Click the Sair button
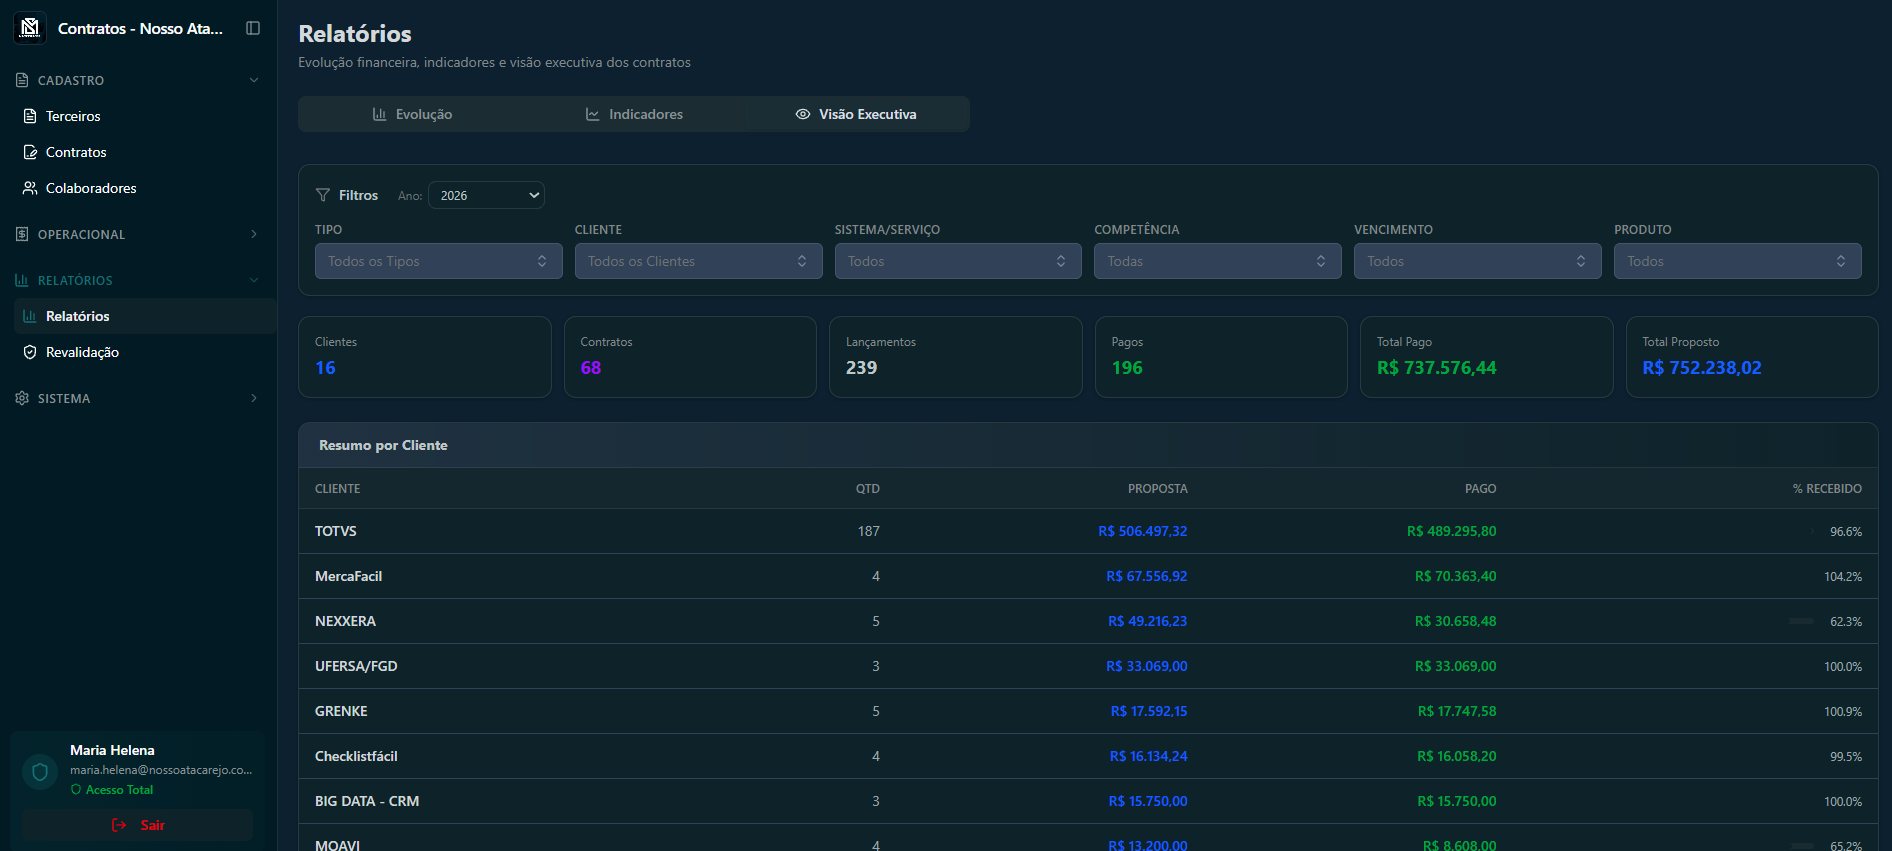1892x851 pixels. coord(138,825)
